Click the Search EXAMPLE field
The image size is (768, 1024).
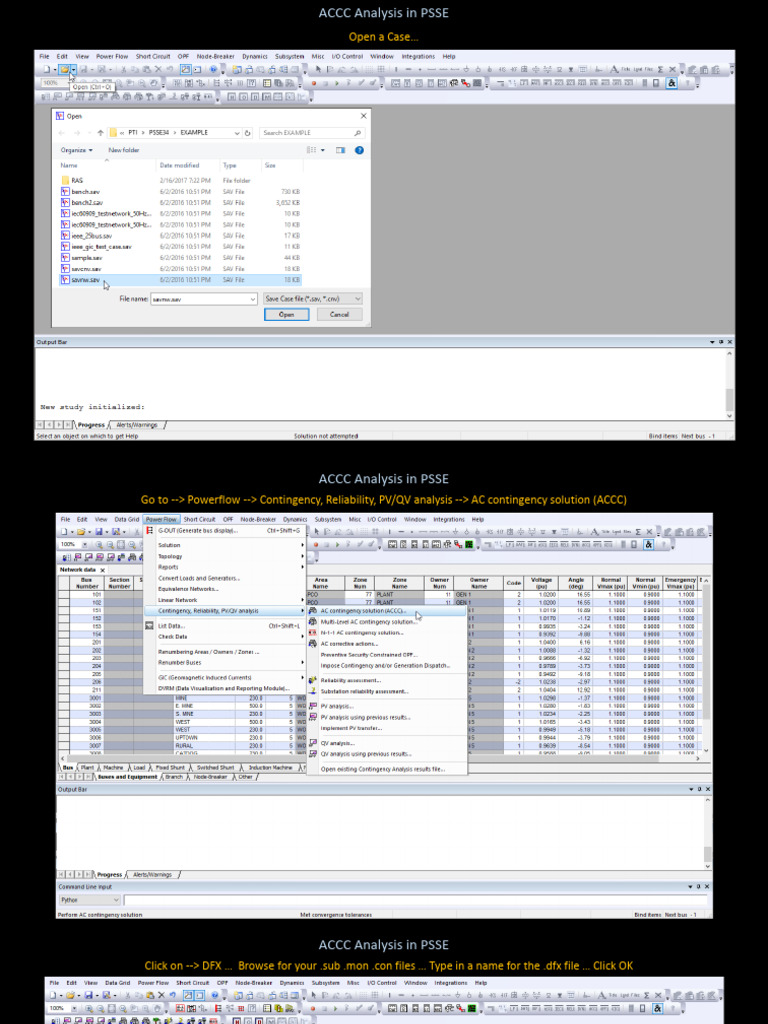(x=312, y=133)
